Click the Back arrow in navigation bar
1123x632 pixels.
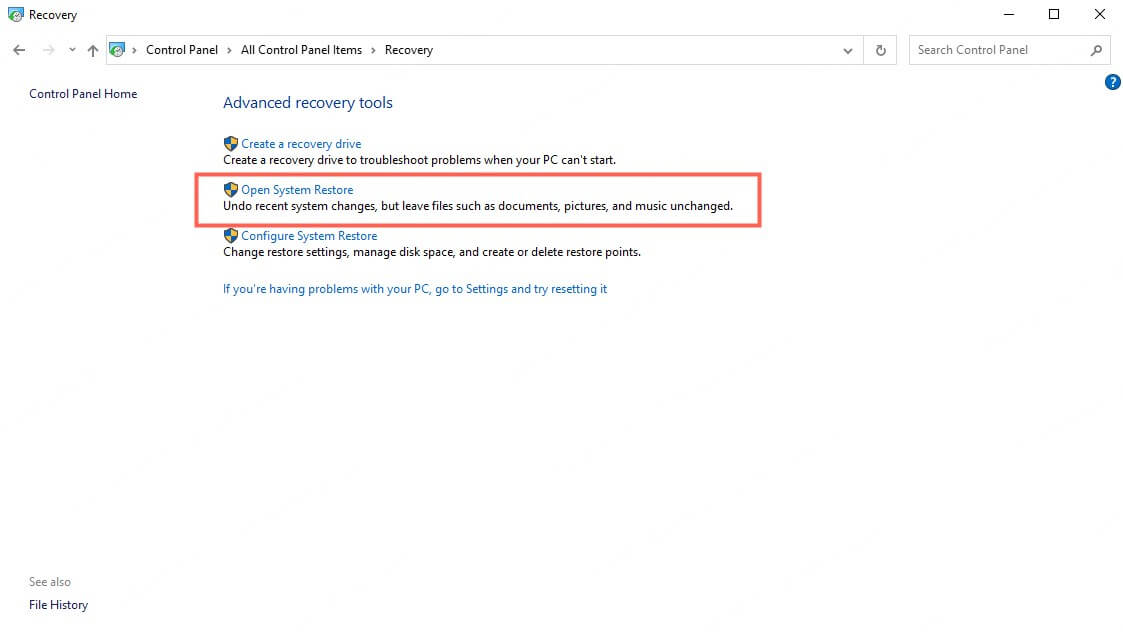pyautogui.click(x=19, y=50)
